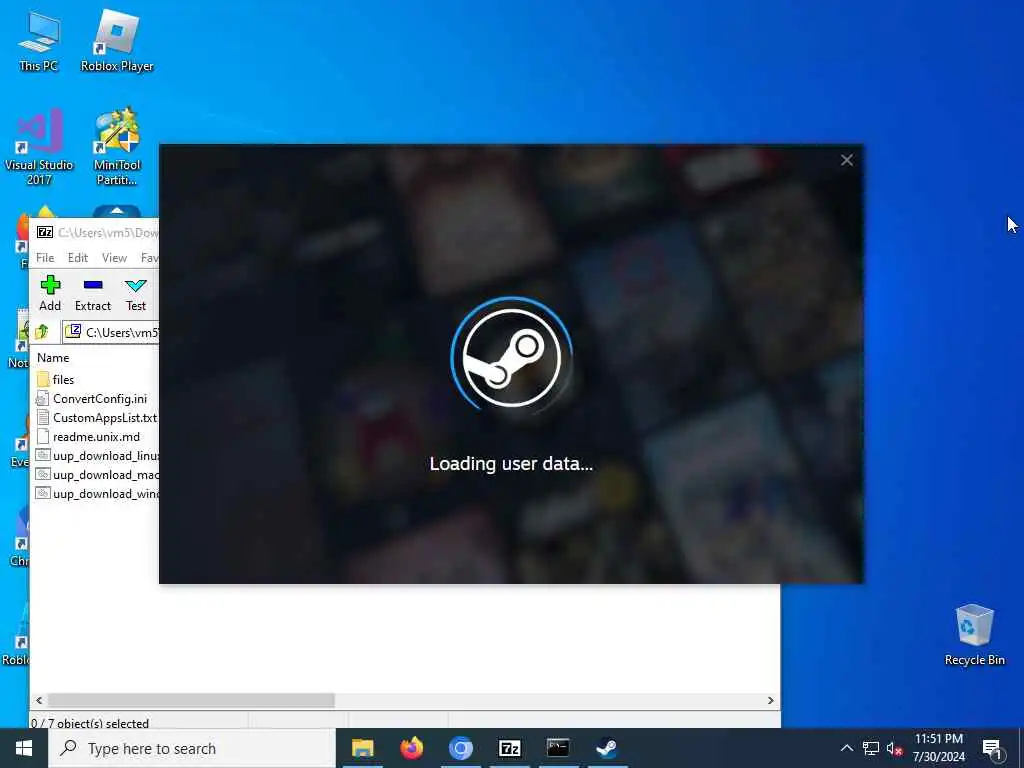Screen dimensions: 1024x768
Task: Click the muted volume tray icon
Action: pos(894,748)
